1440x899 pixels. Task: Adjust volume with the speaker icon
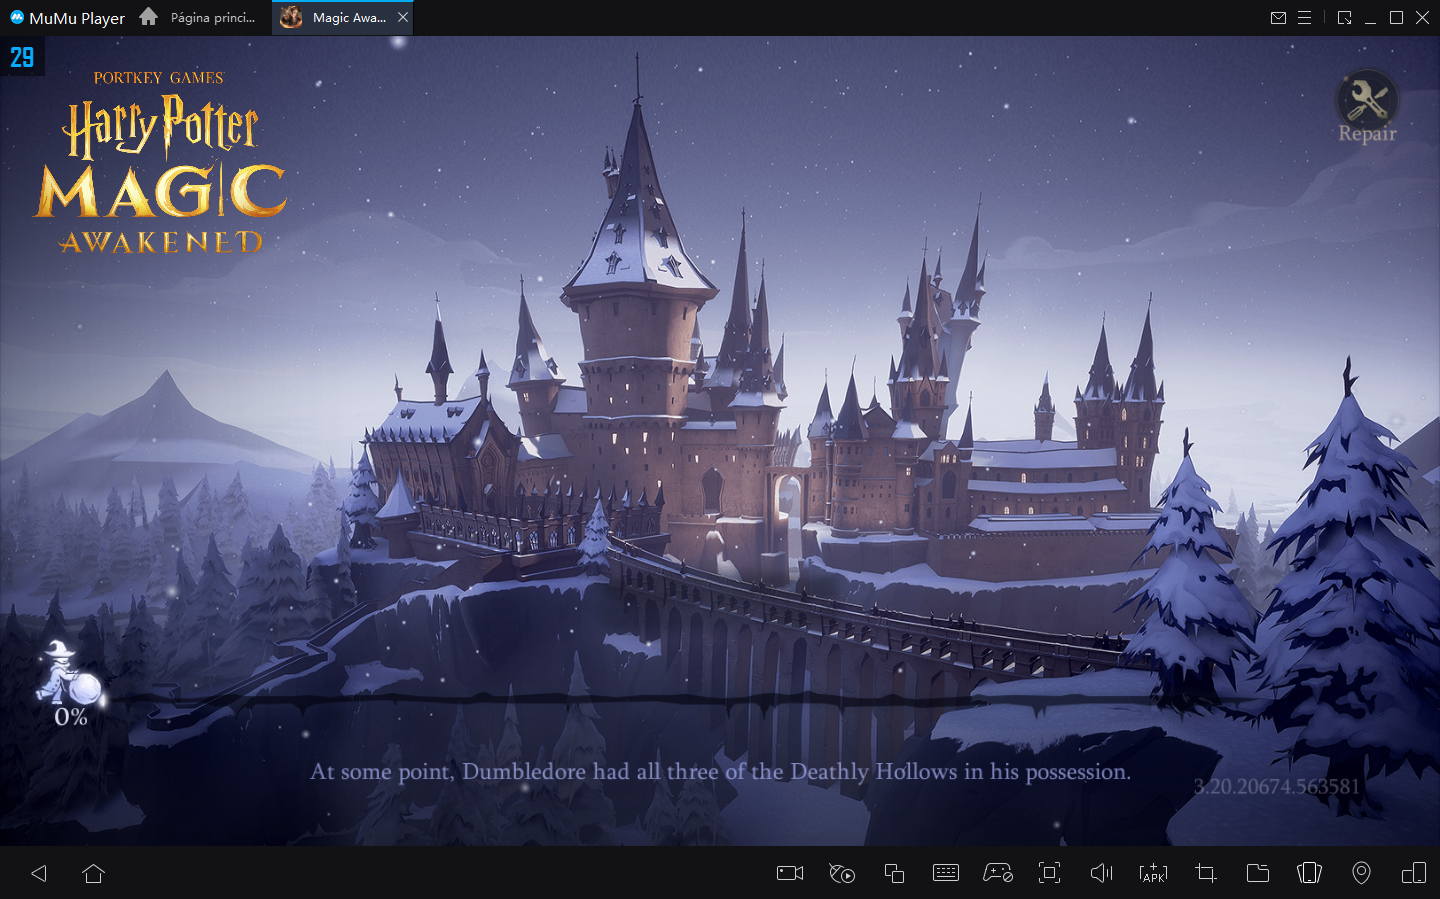click(1101, 873)
